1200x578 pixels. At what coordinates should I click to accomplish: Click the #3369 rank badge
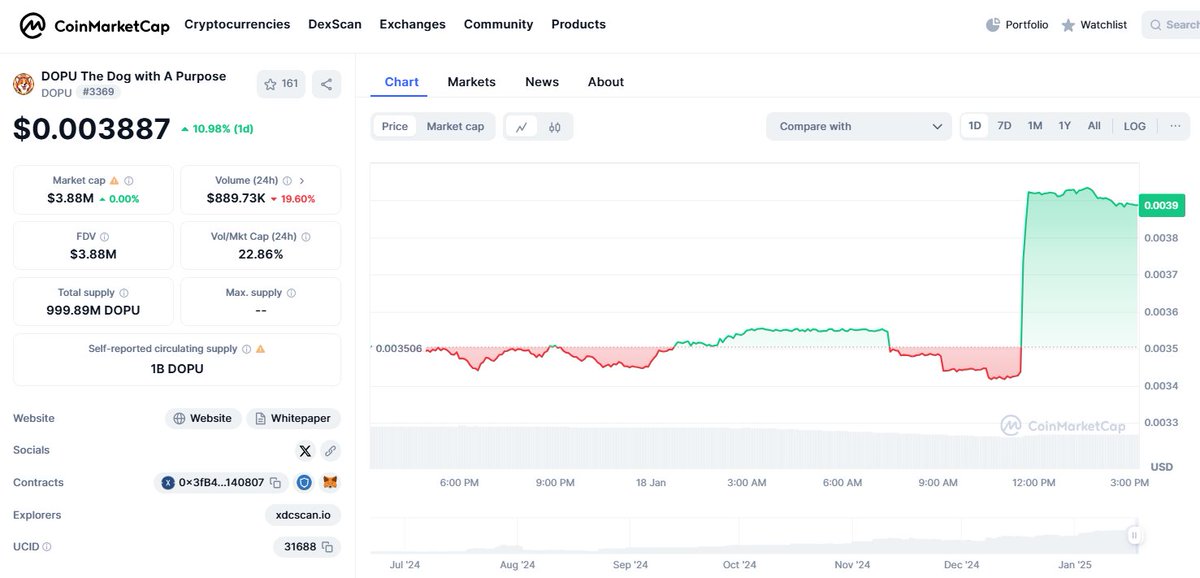[x=98, y=93]
